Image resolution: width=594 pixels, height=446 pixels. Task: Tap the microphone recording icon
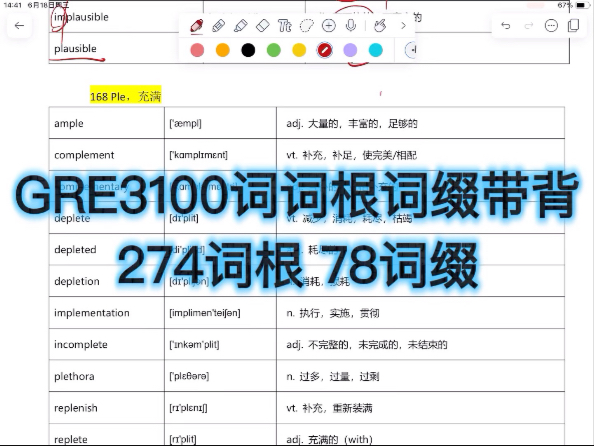(351, 26)
